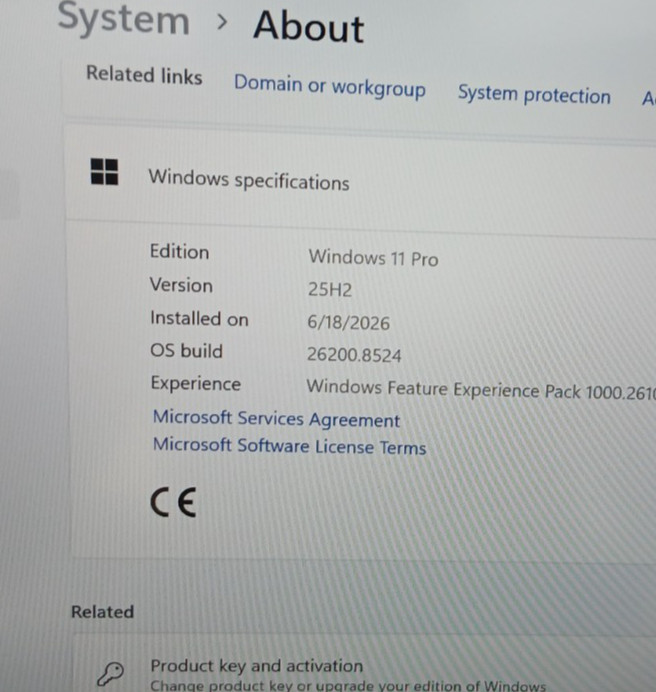
Task: Open Microsoft Software License Terms
Action: 290,445
